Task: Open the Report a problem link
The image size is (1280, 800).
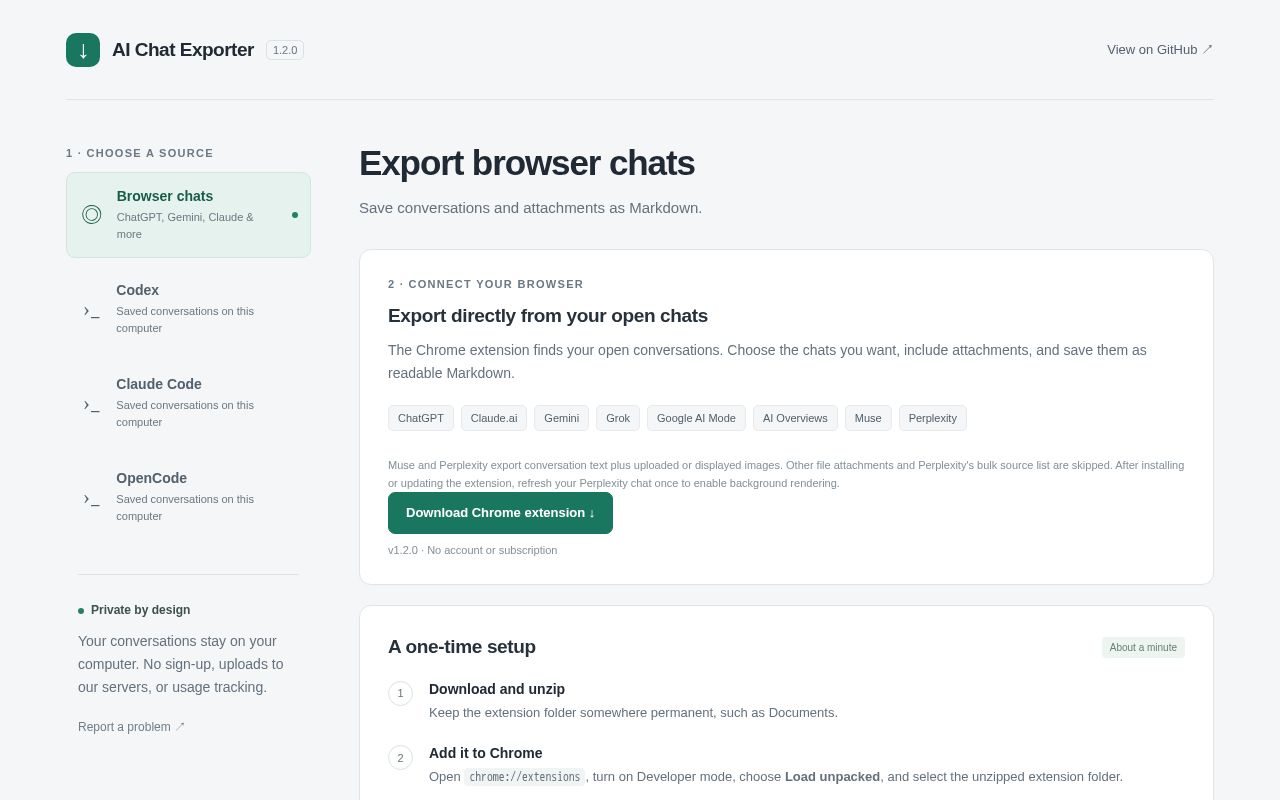Action: click(x=131, y=727)
